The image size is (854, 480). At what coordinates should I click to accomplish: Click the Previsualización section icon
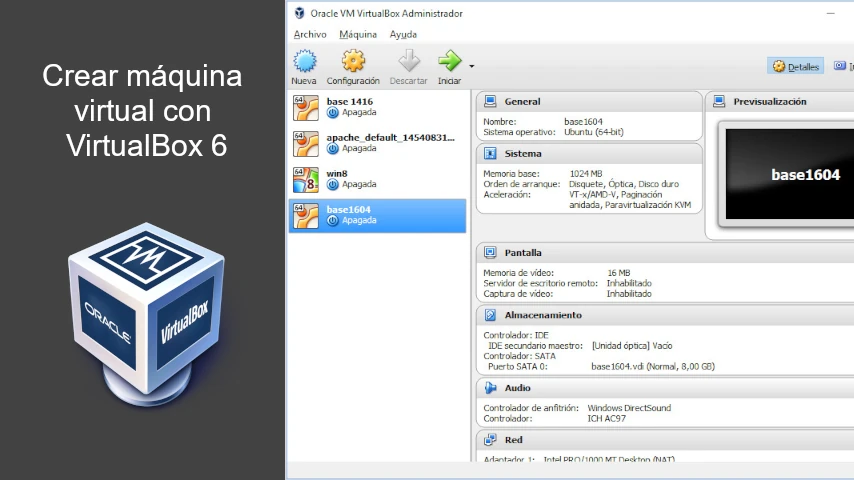click(719, 101)
